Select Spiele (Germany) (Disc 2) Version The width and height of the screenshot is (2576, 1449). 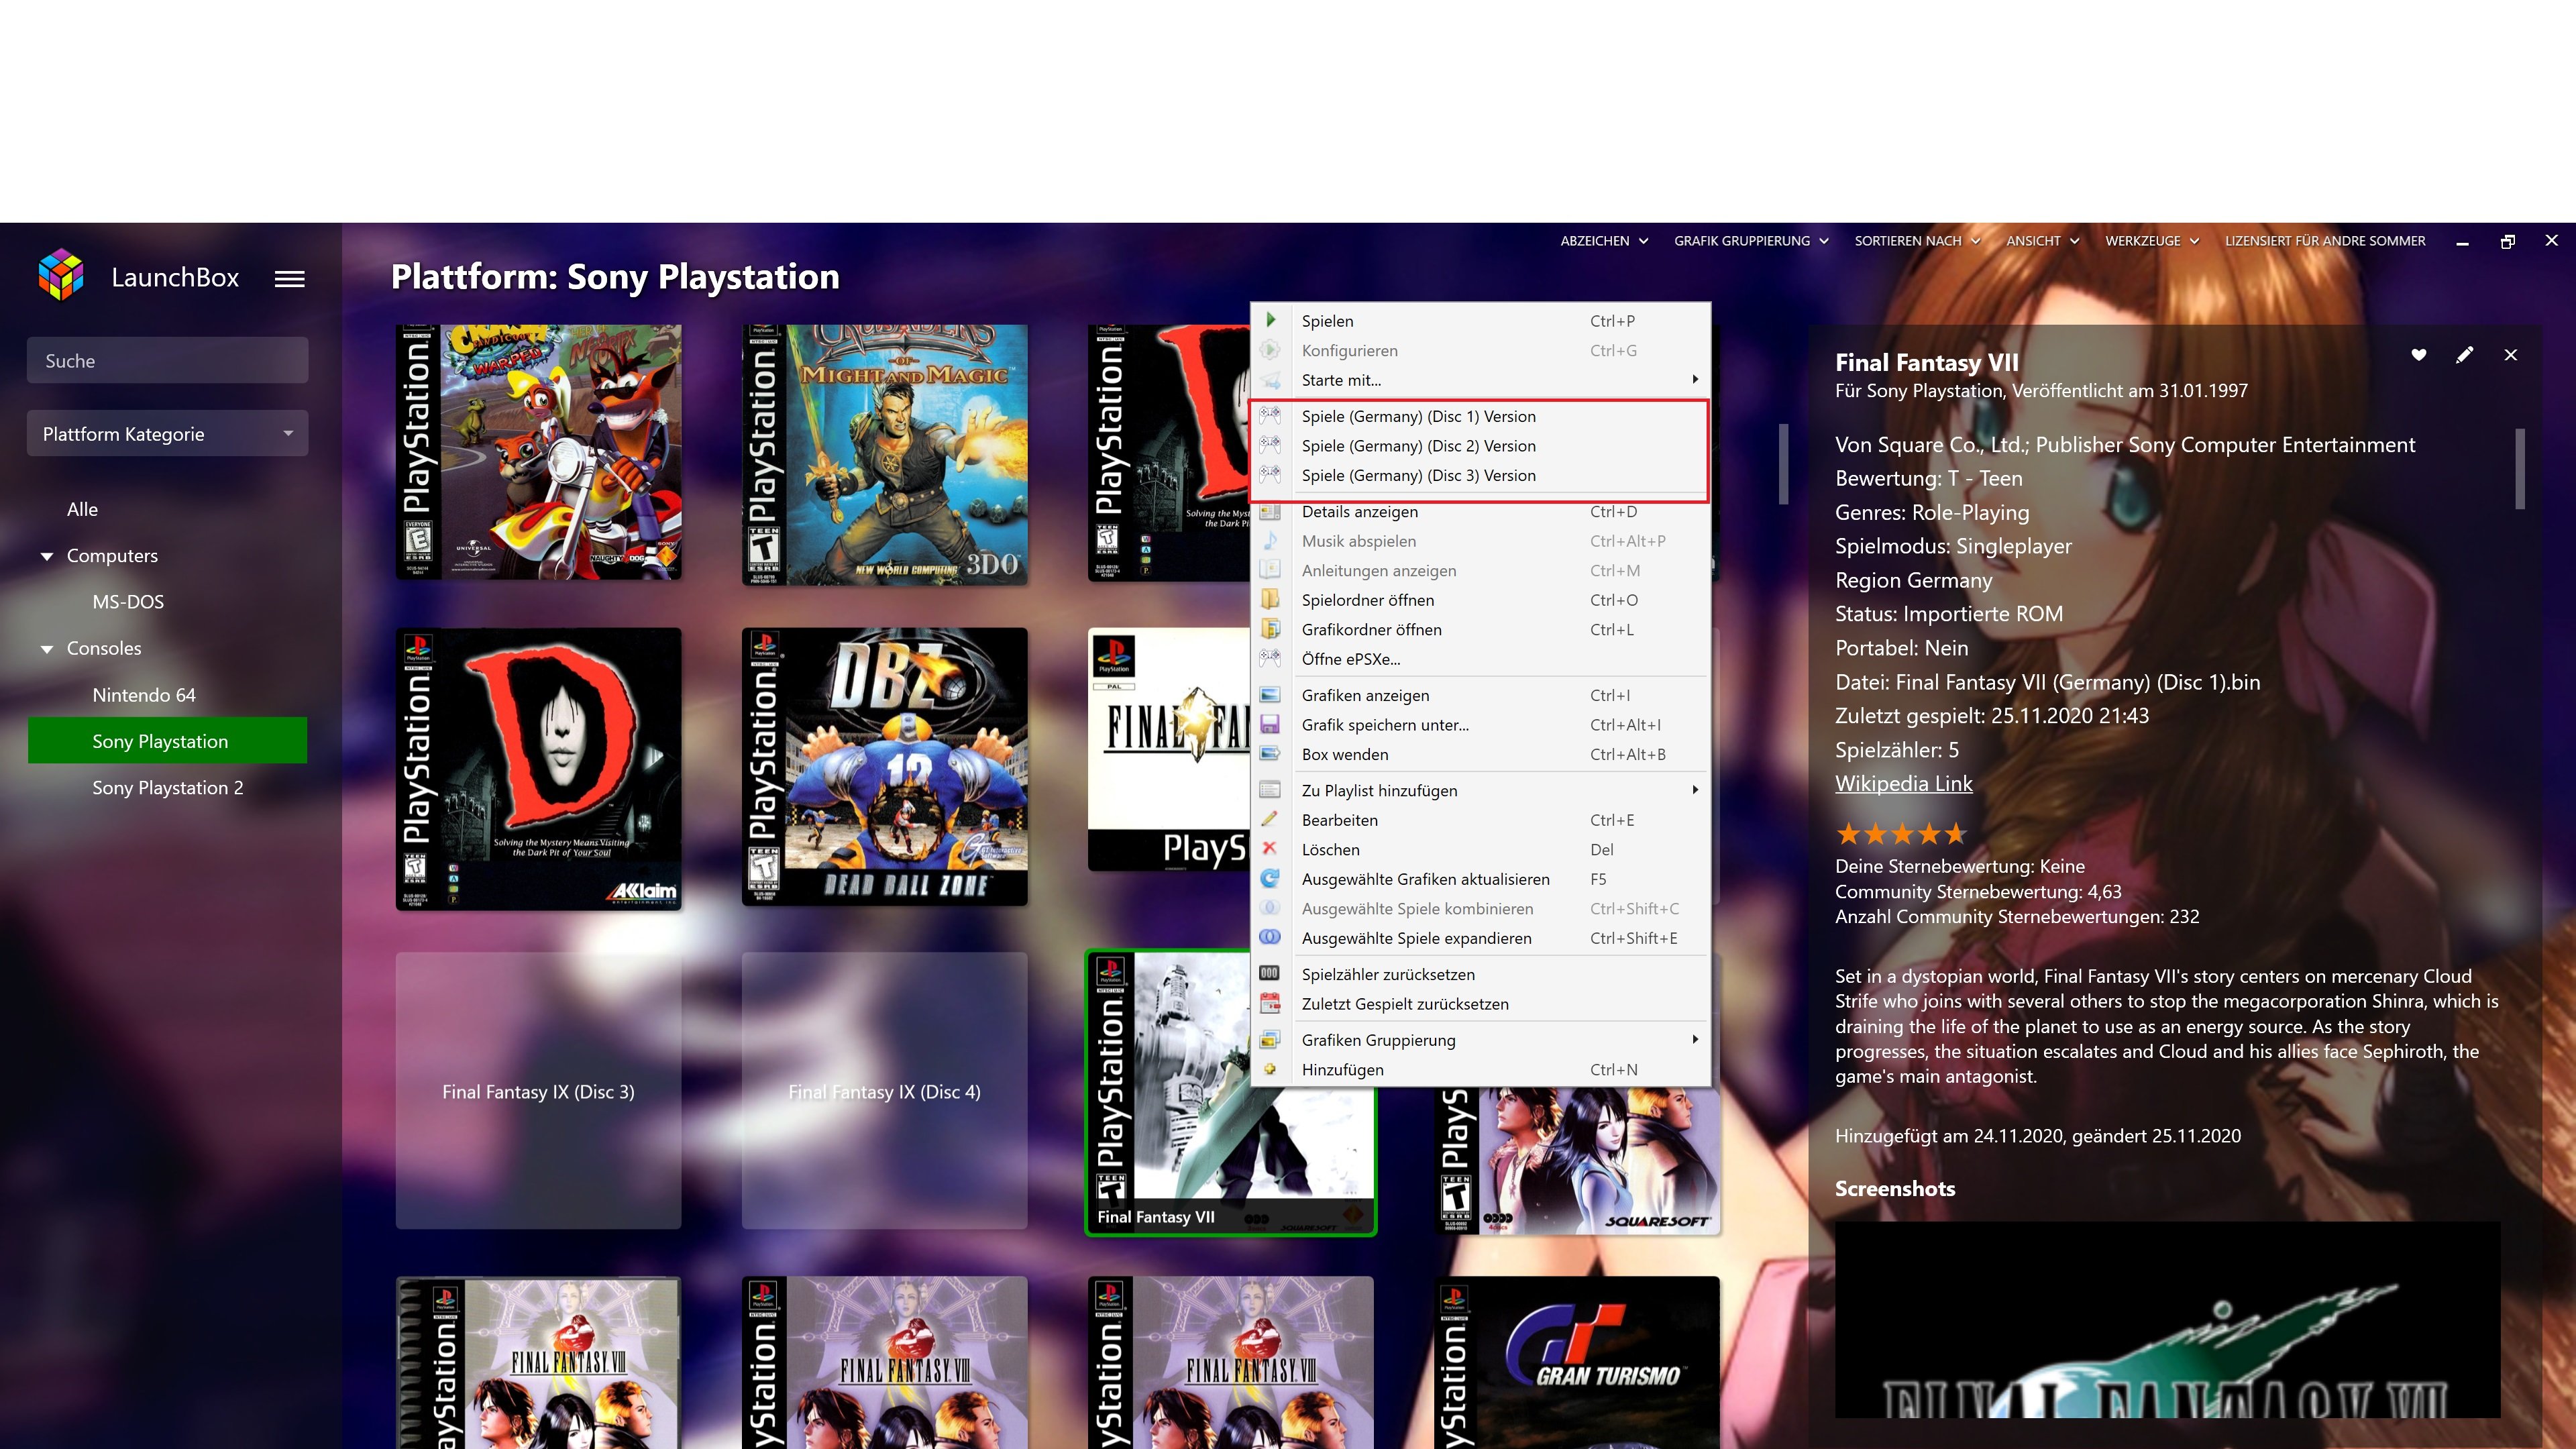pyautogui.click(x=1480, y=446)
